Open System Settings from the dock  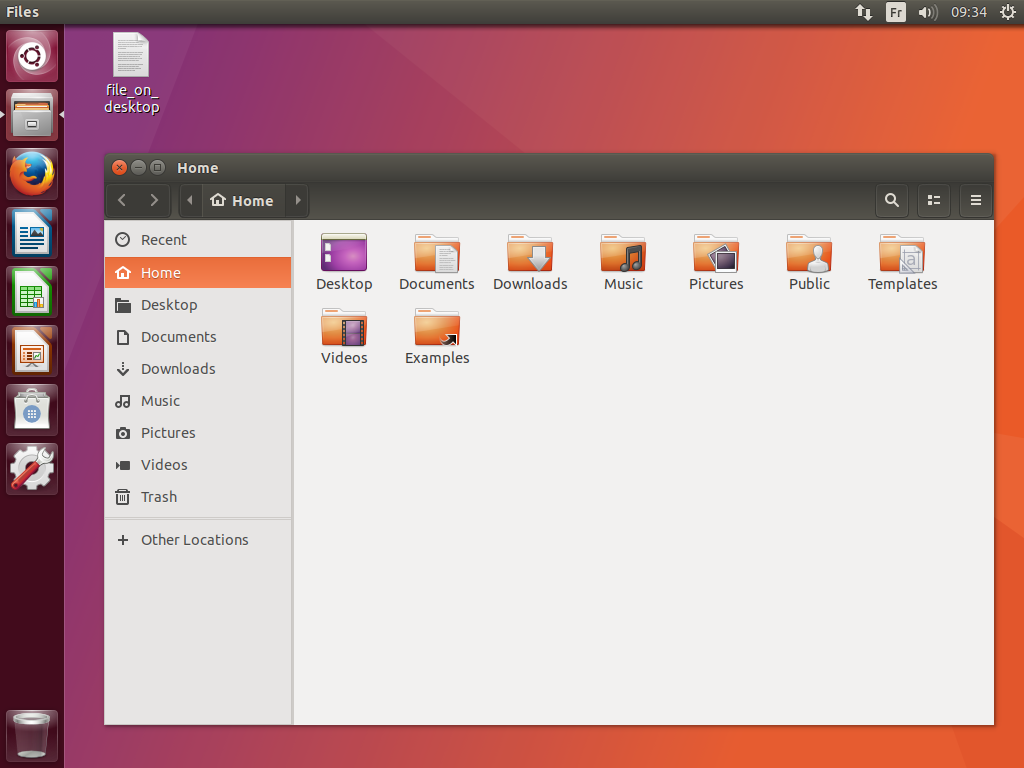[x=32, y=469]
